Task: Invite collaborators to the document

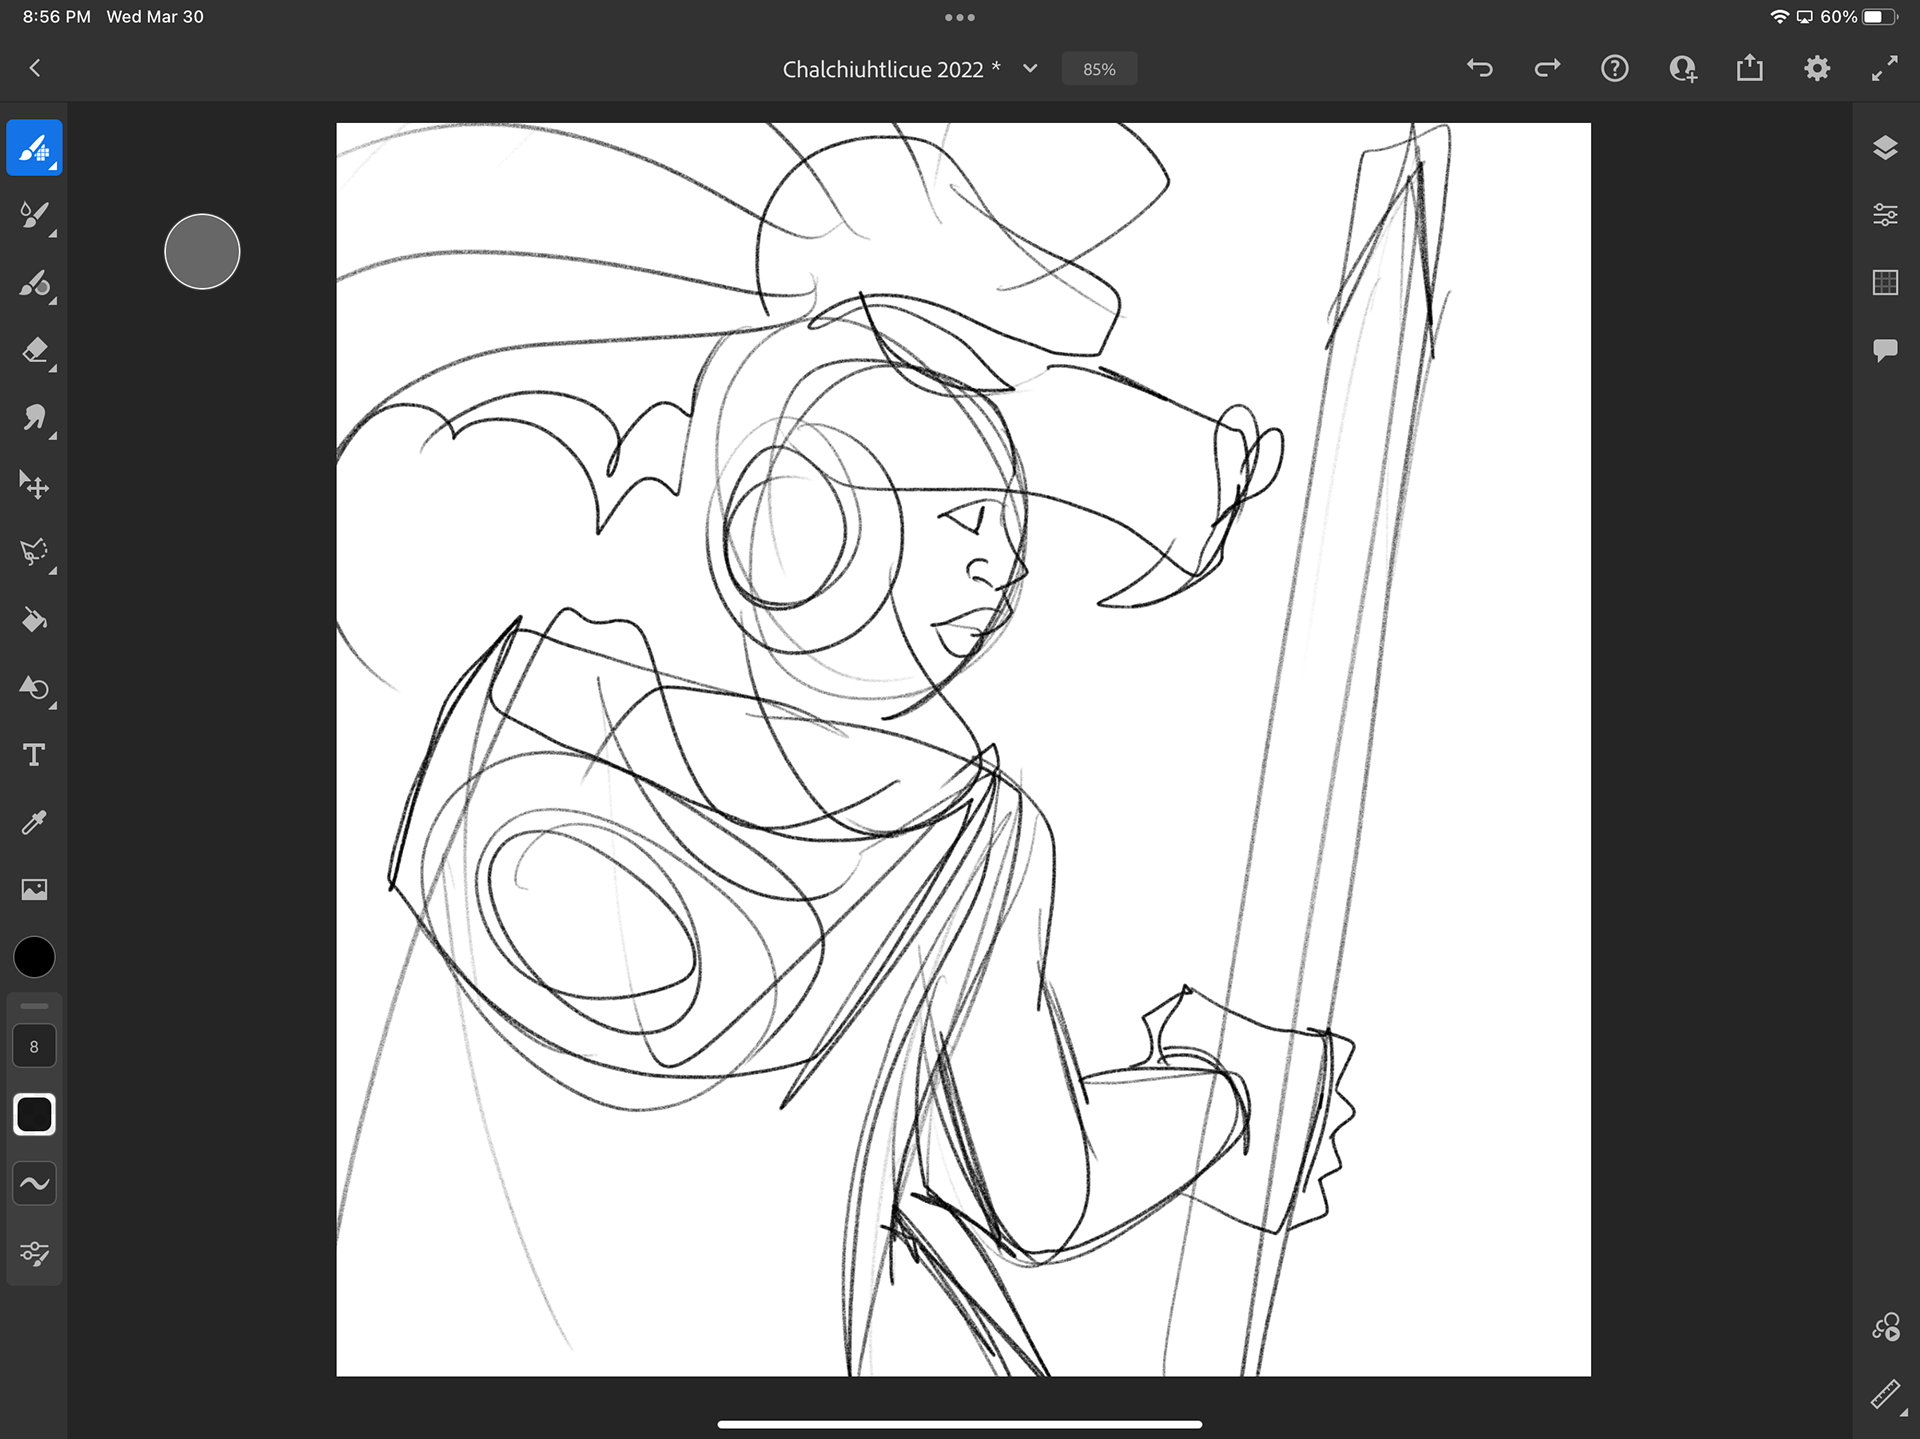Action: point(1682,68)
